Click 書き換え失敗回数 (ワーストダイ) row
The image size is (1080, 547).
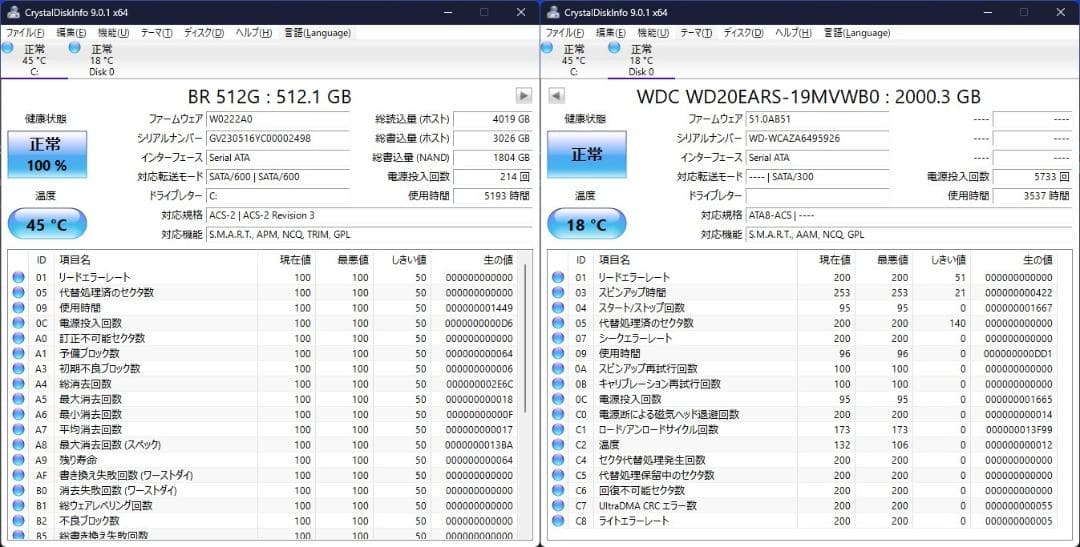[x=265, y=475]
